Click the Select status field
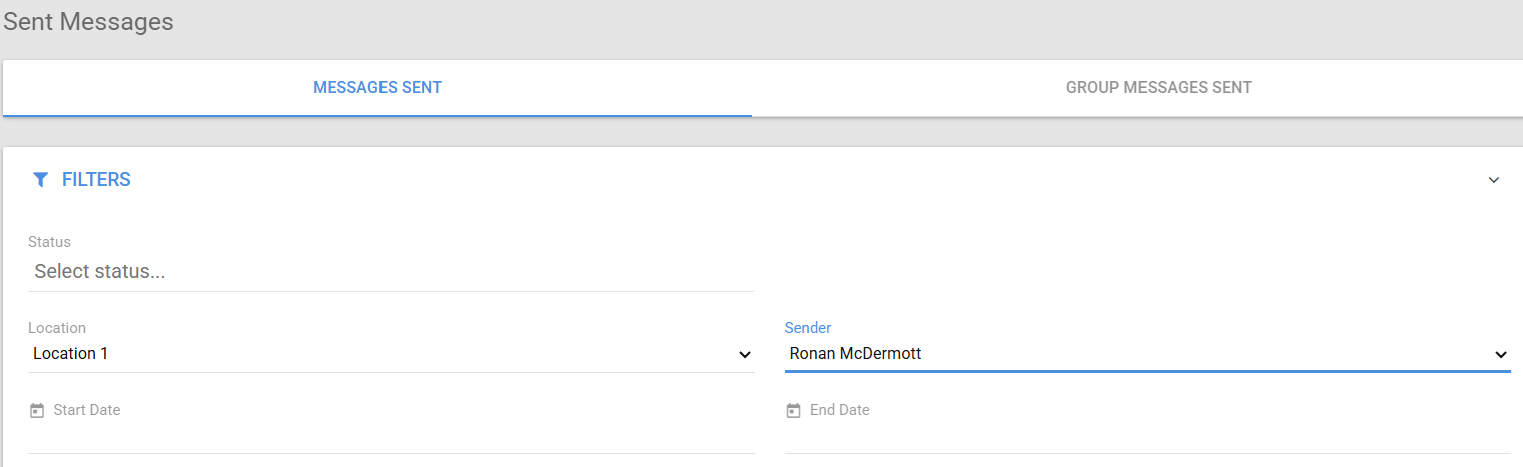The height and width of the screenshot is (467, 1523). point(391,271)
